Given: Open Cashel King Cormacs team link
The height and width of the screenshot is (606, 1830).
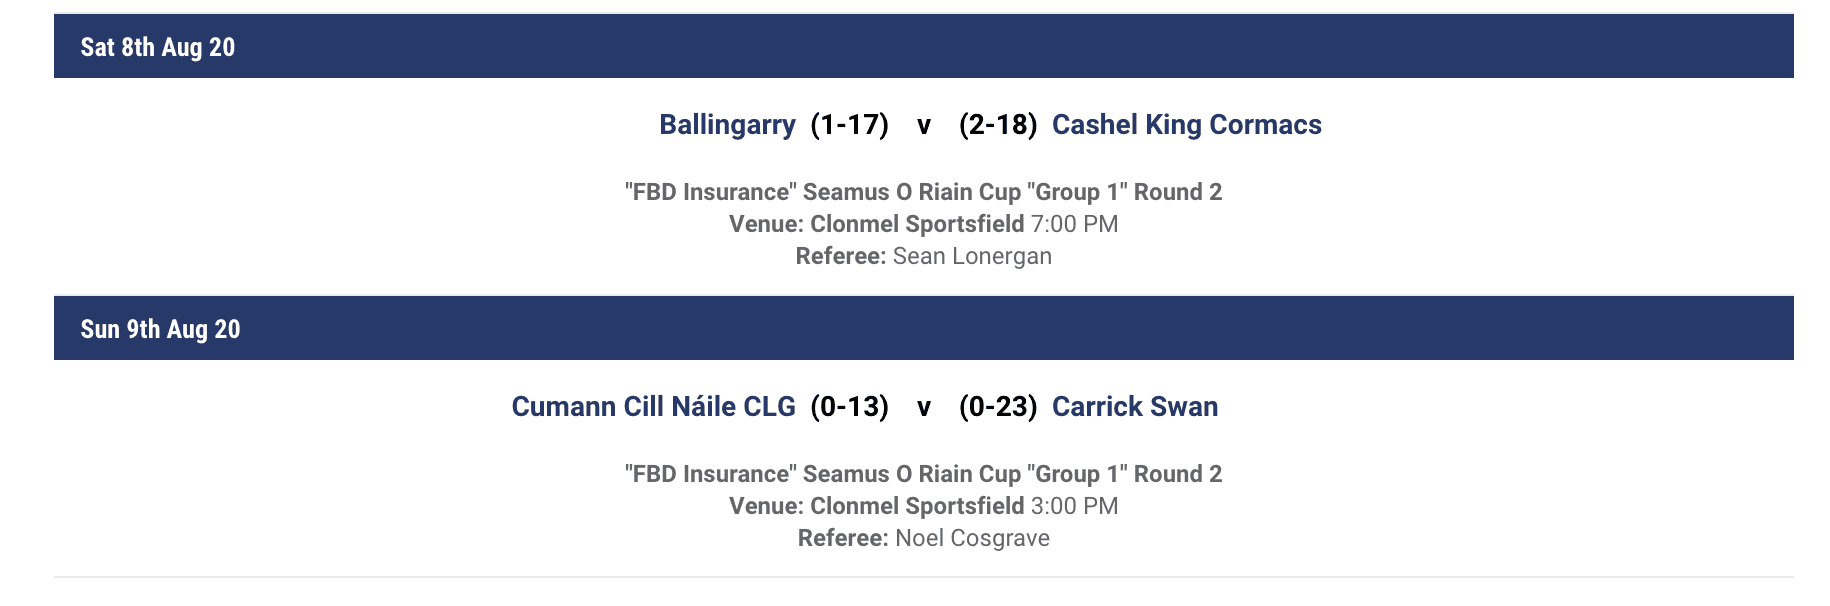Looking at the screenshot, I should (x=1187, y=125).
